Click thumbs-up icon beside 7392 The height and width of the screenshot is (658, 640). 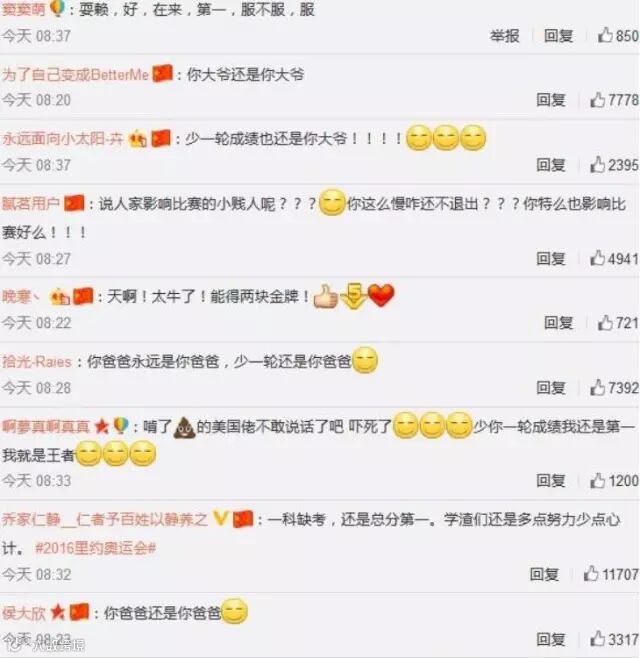597,387
